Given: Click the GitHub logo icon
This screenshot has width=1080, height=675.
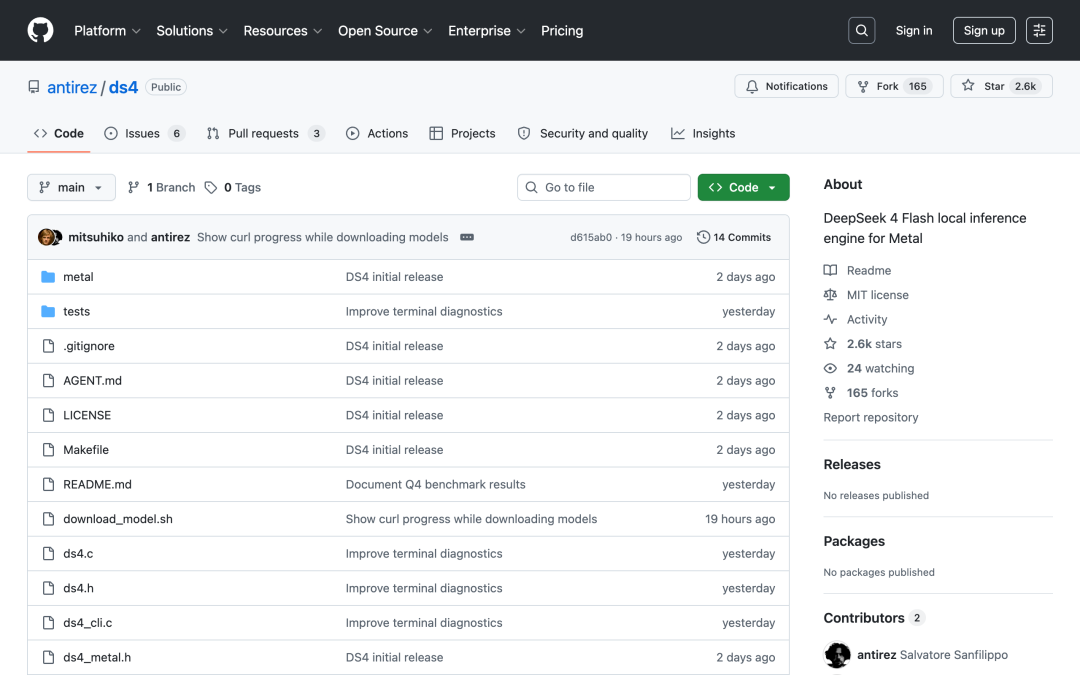Looking at the screenshot, I should point(40,30).
